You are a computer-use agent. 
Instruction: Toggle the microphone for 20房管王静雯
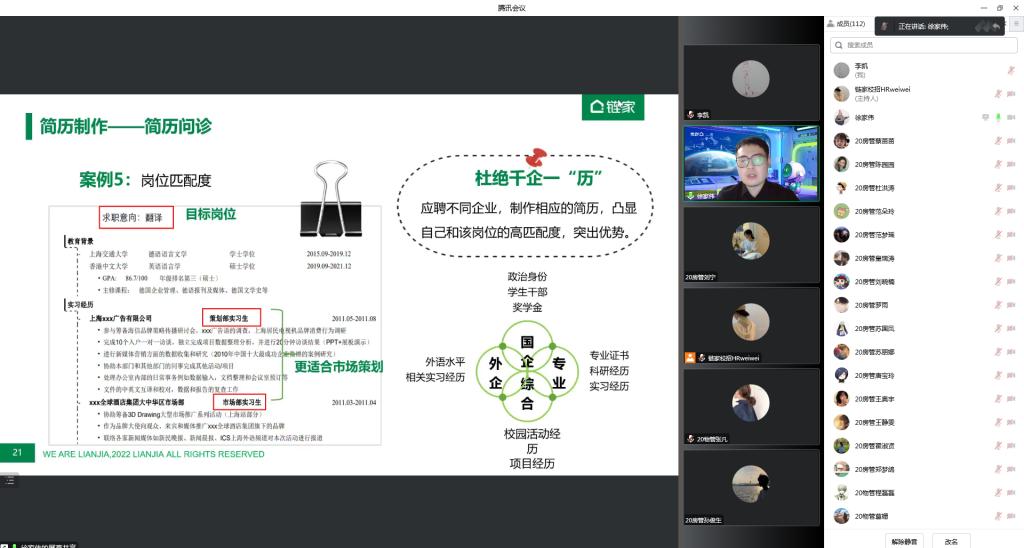[997, 422]
